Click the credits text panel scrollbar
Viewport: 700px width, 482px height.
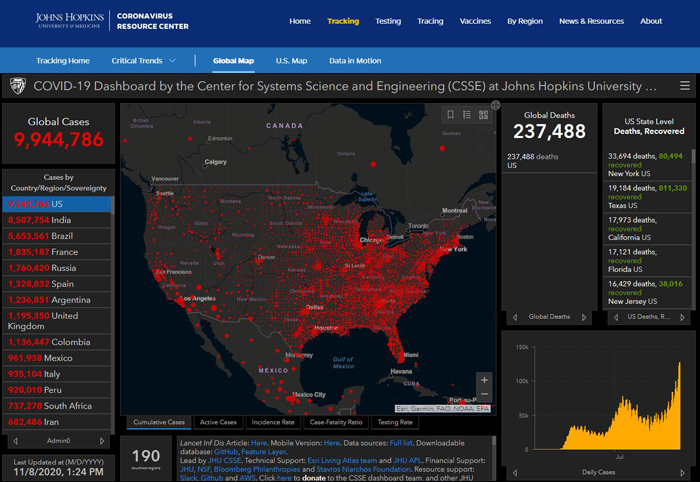(494, 442)
